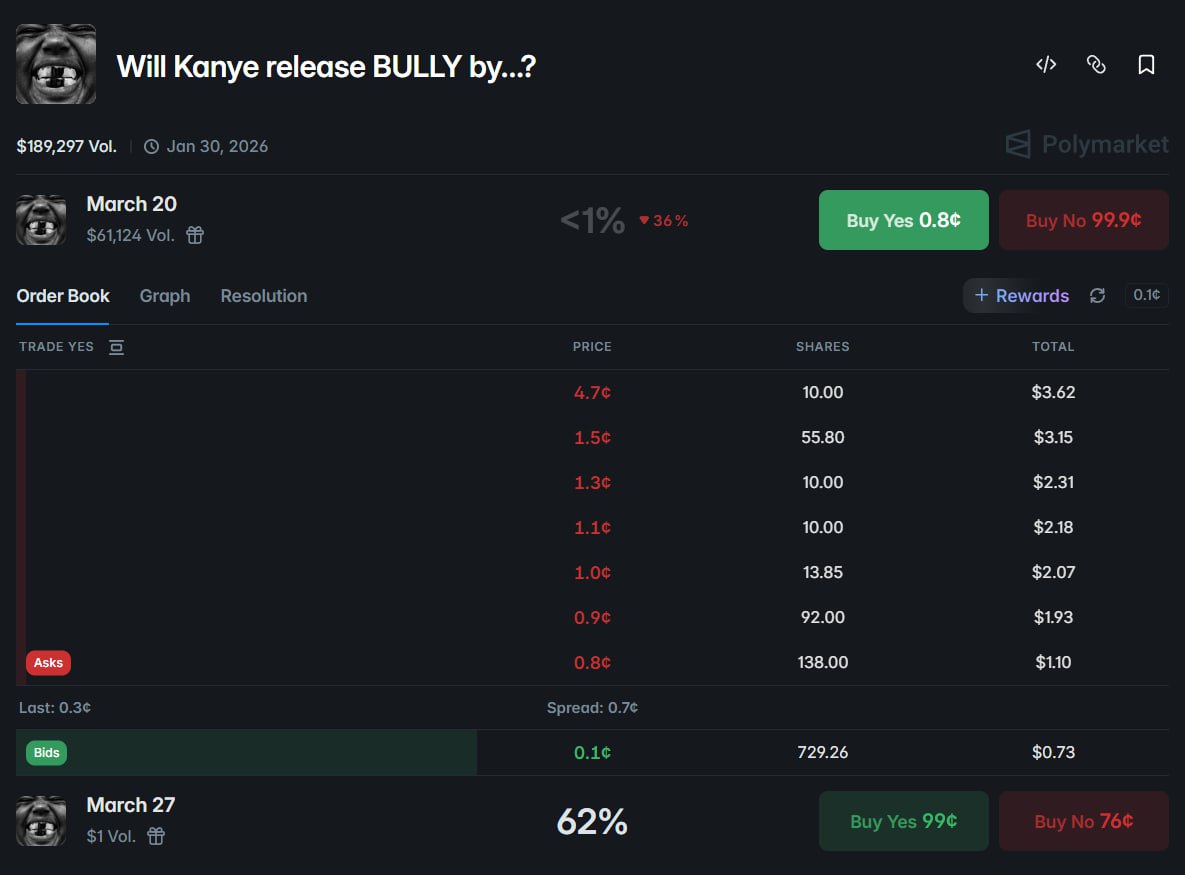Click the copy link icon
Screen dimensions: 1185x875
tap(1096, 63)
